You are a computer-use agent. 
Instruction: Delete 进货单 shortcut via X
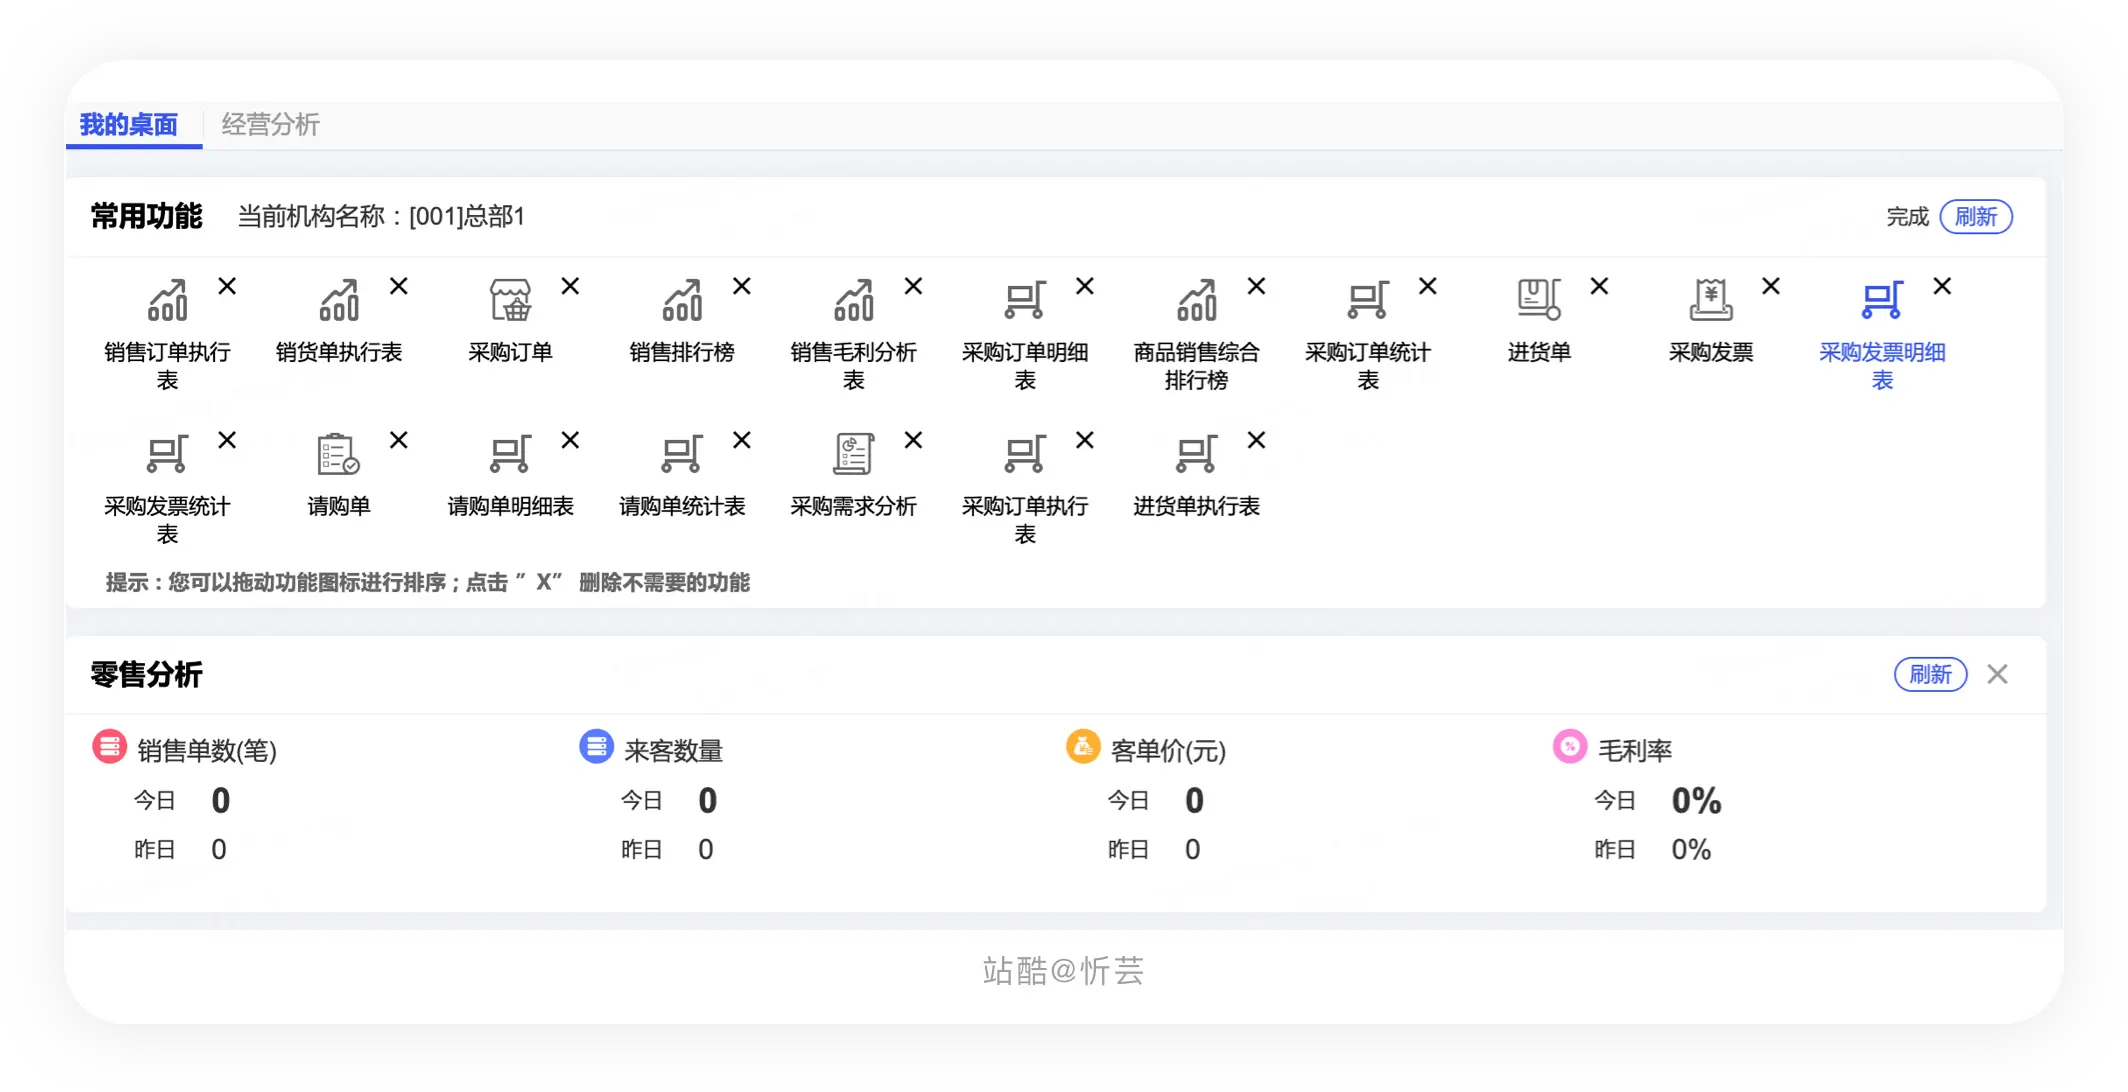1599,286
